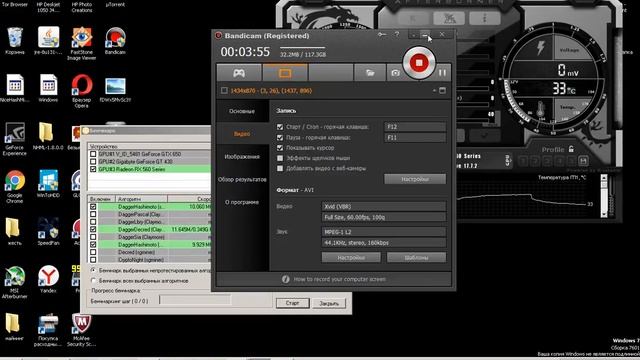
Task: Open Bandicam output folder icon
Action: pos(370,73)
